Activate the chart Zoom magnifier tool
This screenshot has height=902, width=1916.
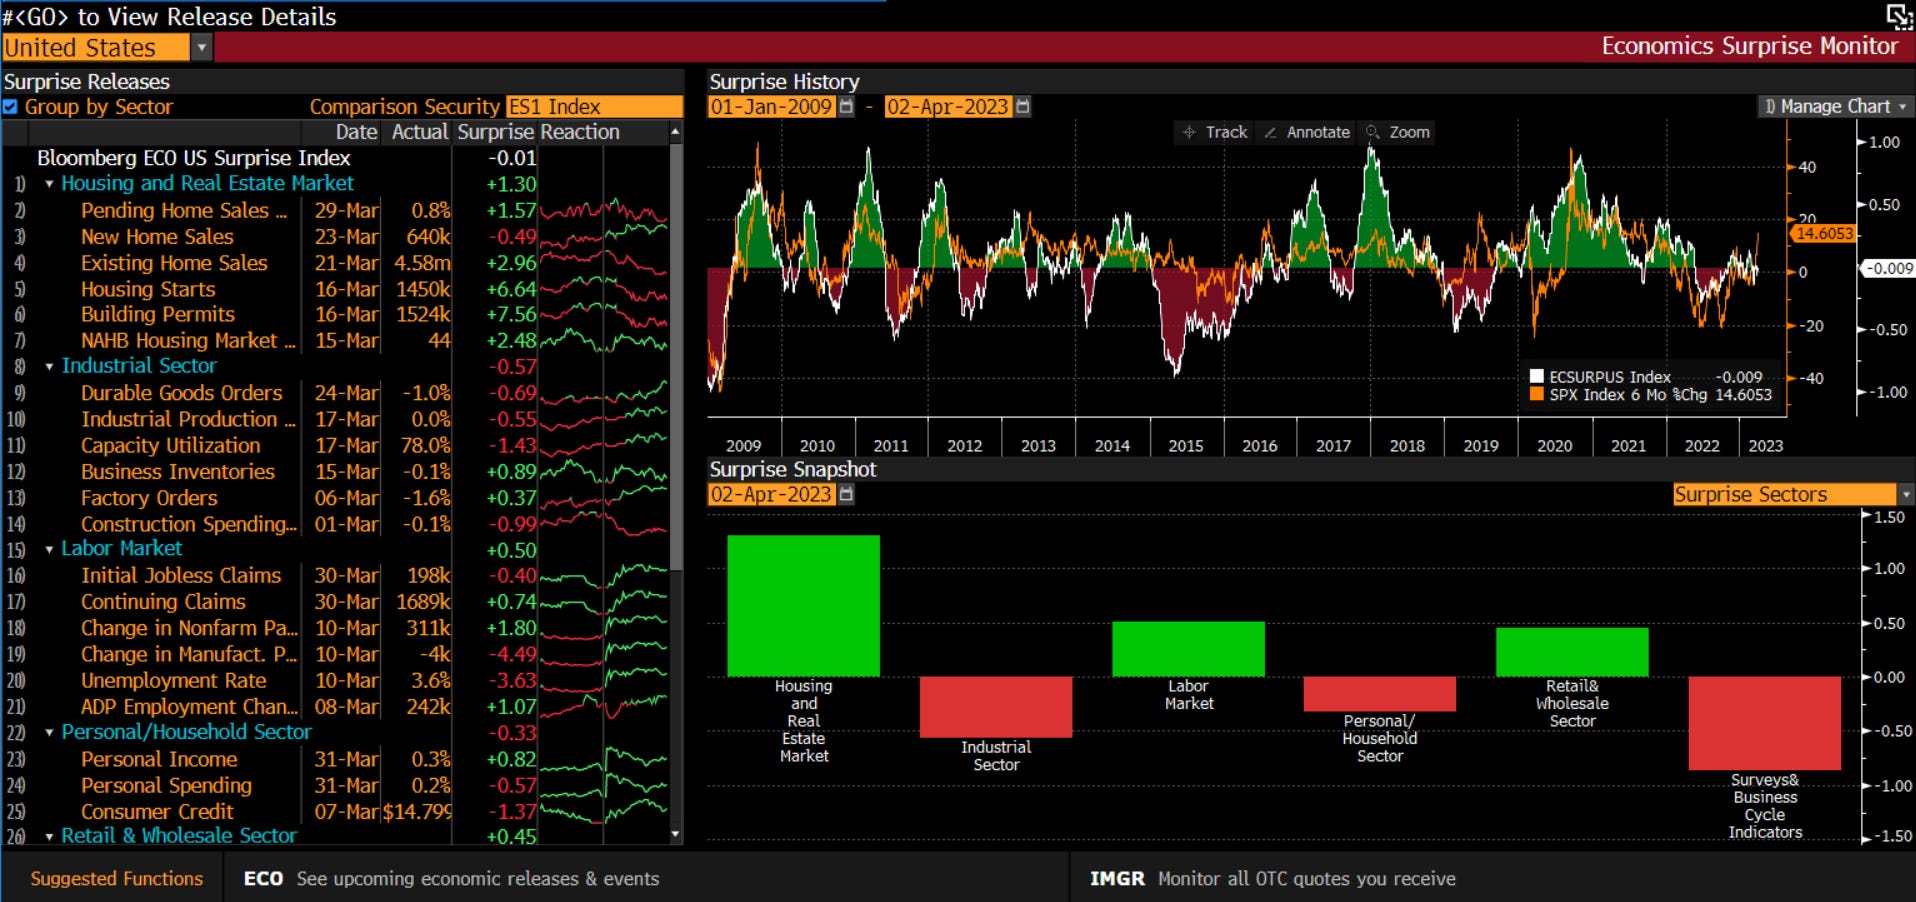[1398, 132]
